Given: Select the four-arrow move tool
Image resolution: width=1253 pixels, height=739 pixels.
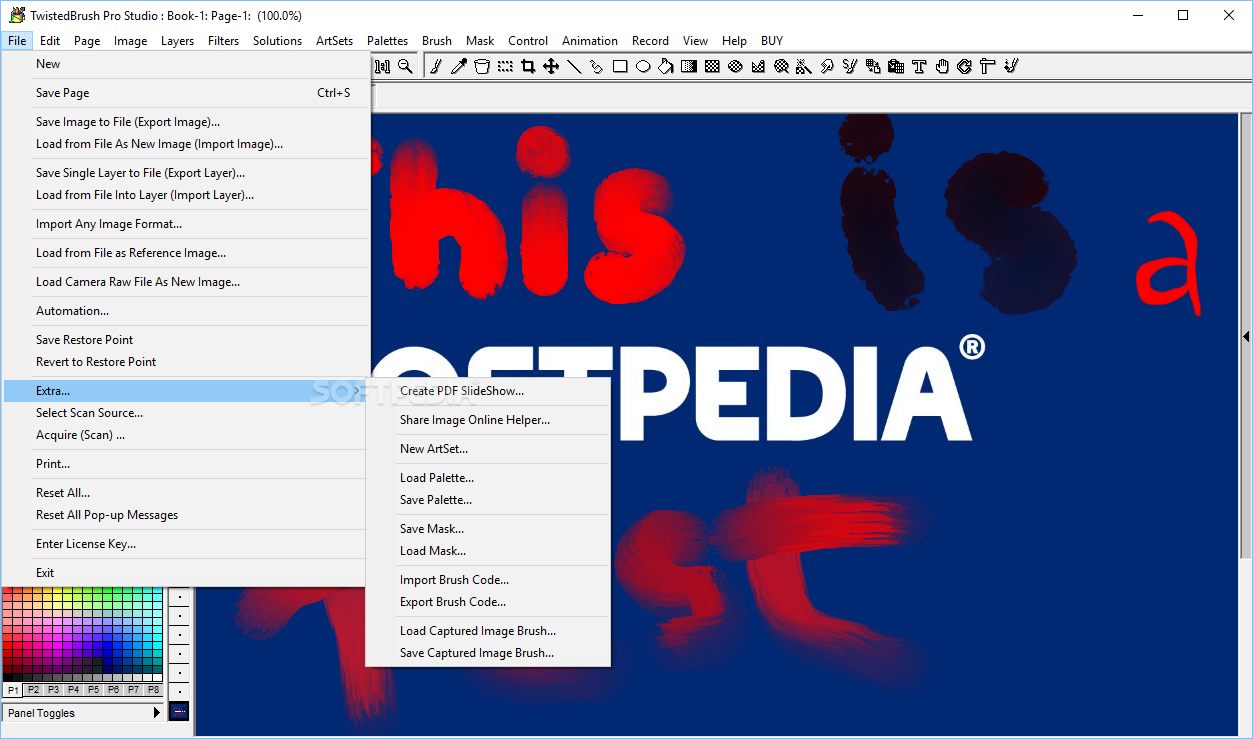Looking at the screenshot, I should pyautogui.click(x=551, y=66).
